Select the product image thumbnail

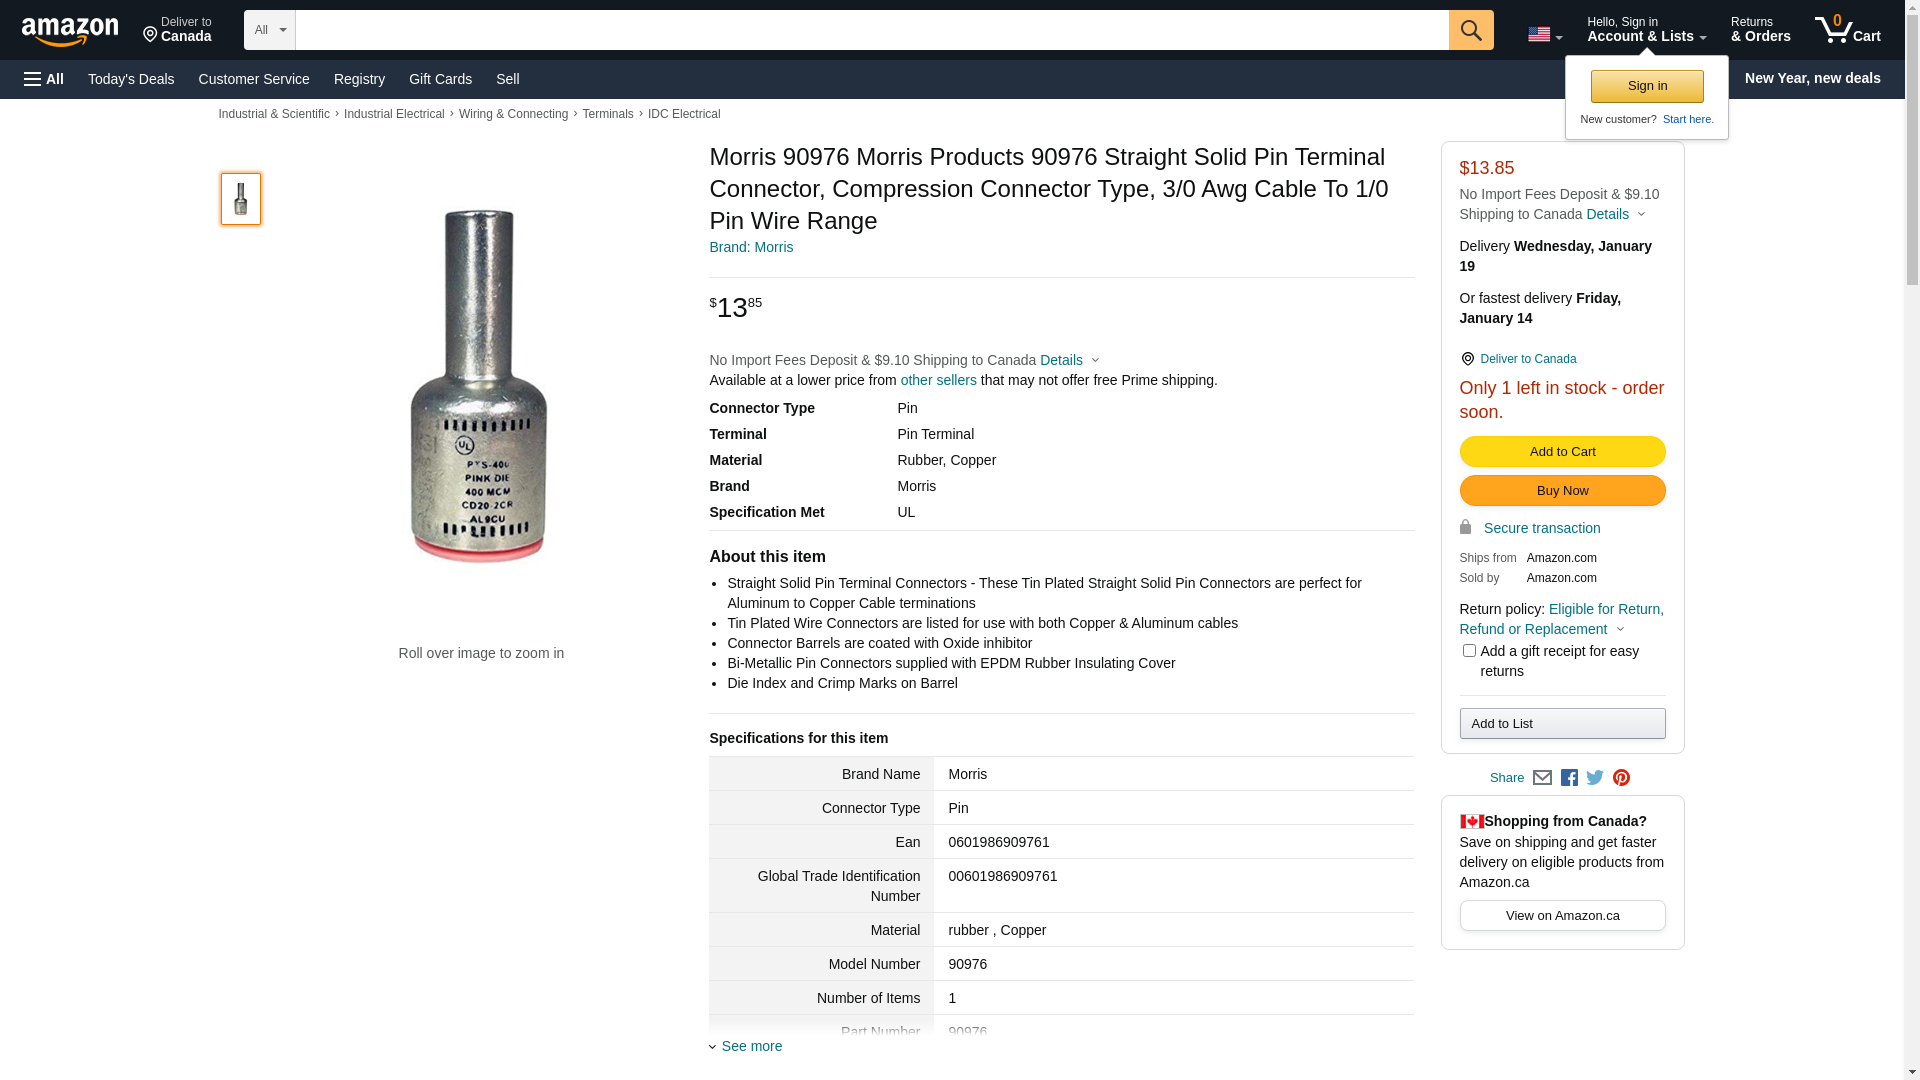pyautogui.click(x=241, y=199)
